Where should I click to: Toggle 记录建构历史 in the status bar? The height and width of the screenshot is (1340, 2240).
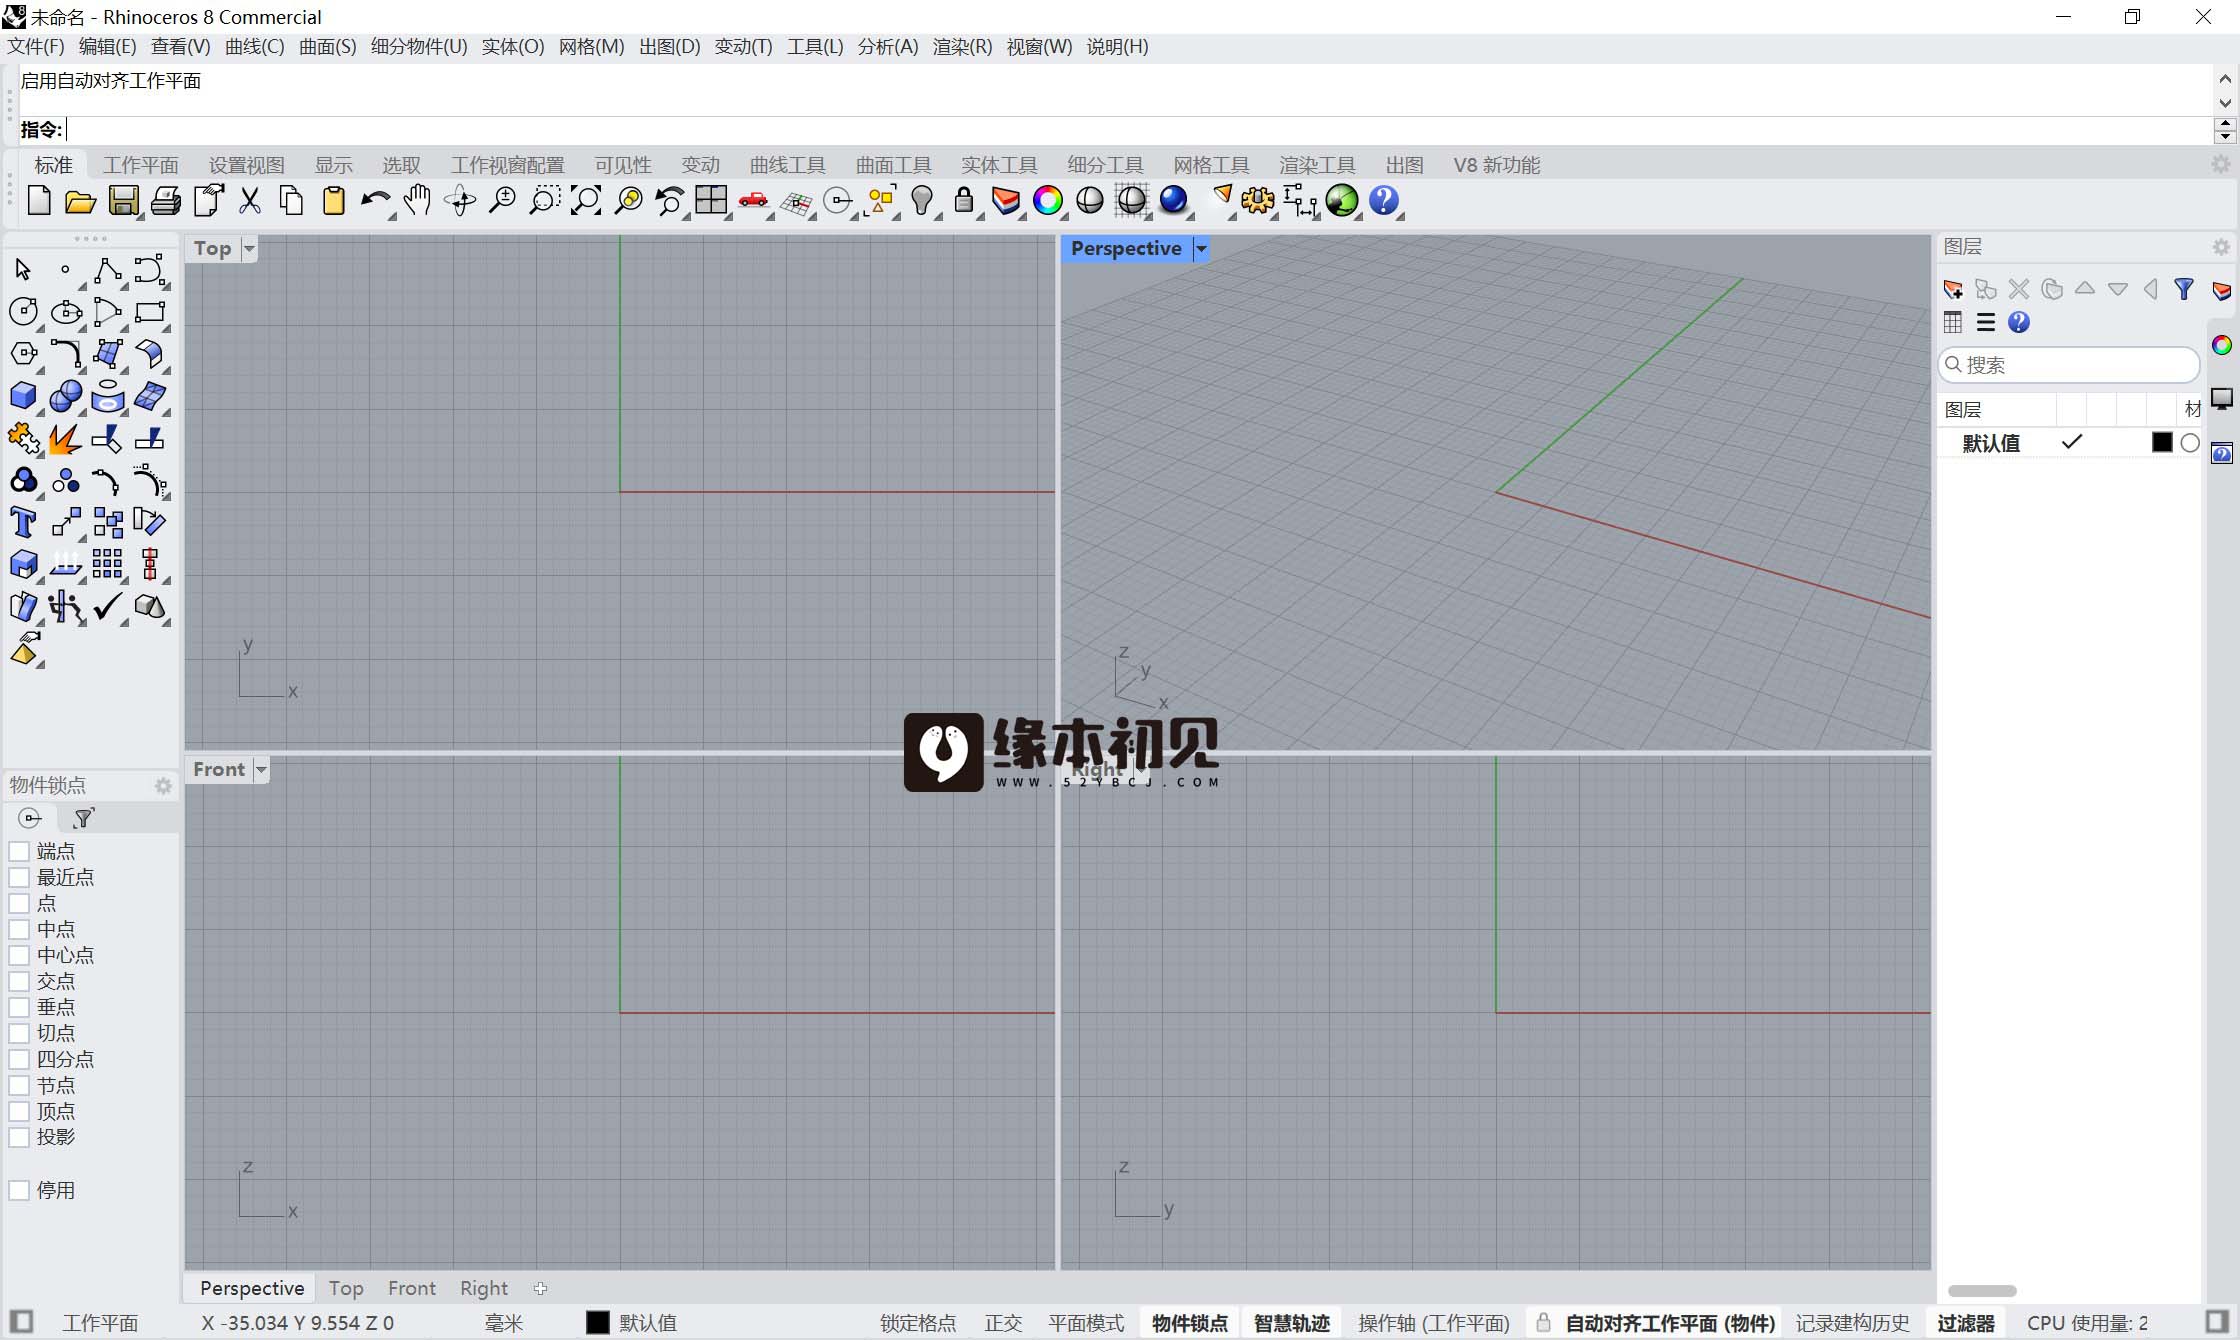click(x=1852, y=1323)
